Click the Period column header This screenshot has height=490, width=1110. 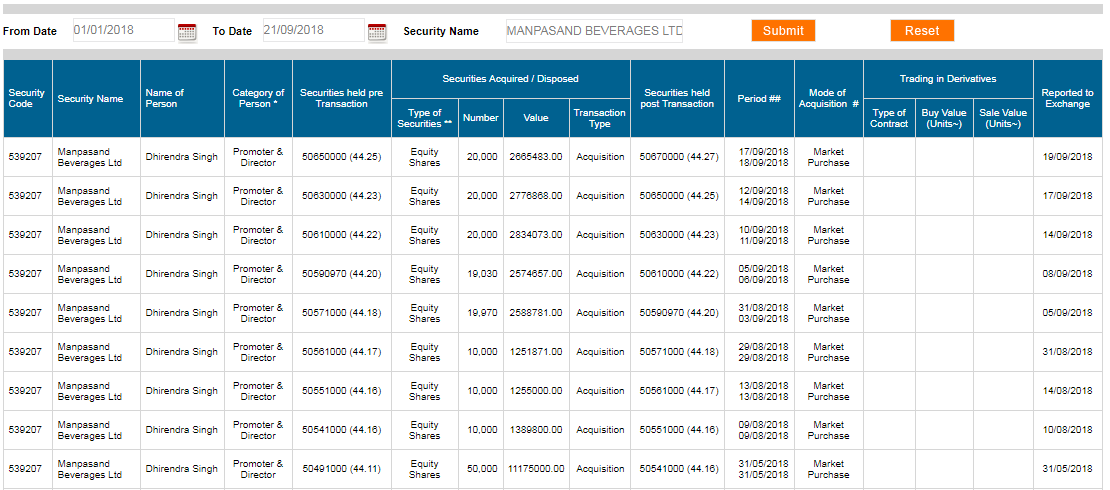coord(759,99)
